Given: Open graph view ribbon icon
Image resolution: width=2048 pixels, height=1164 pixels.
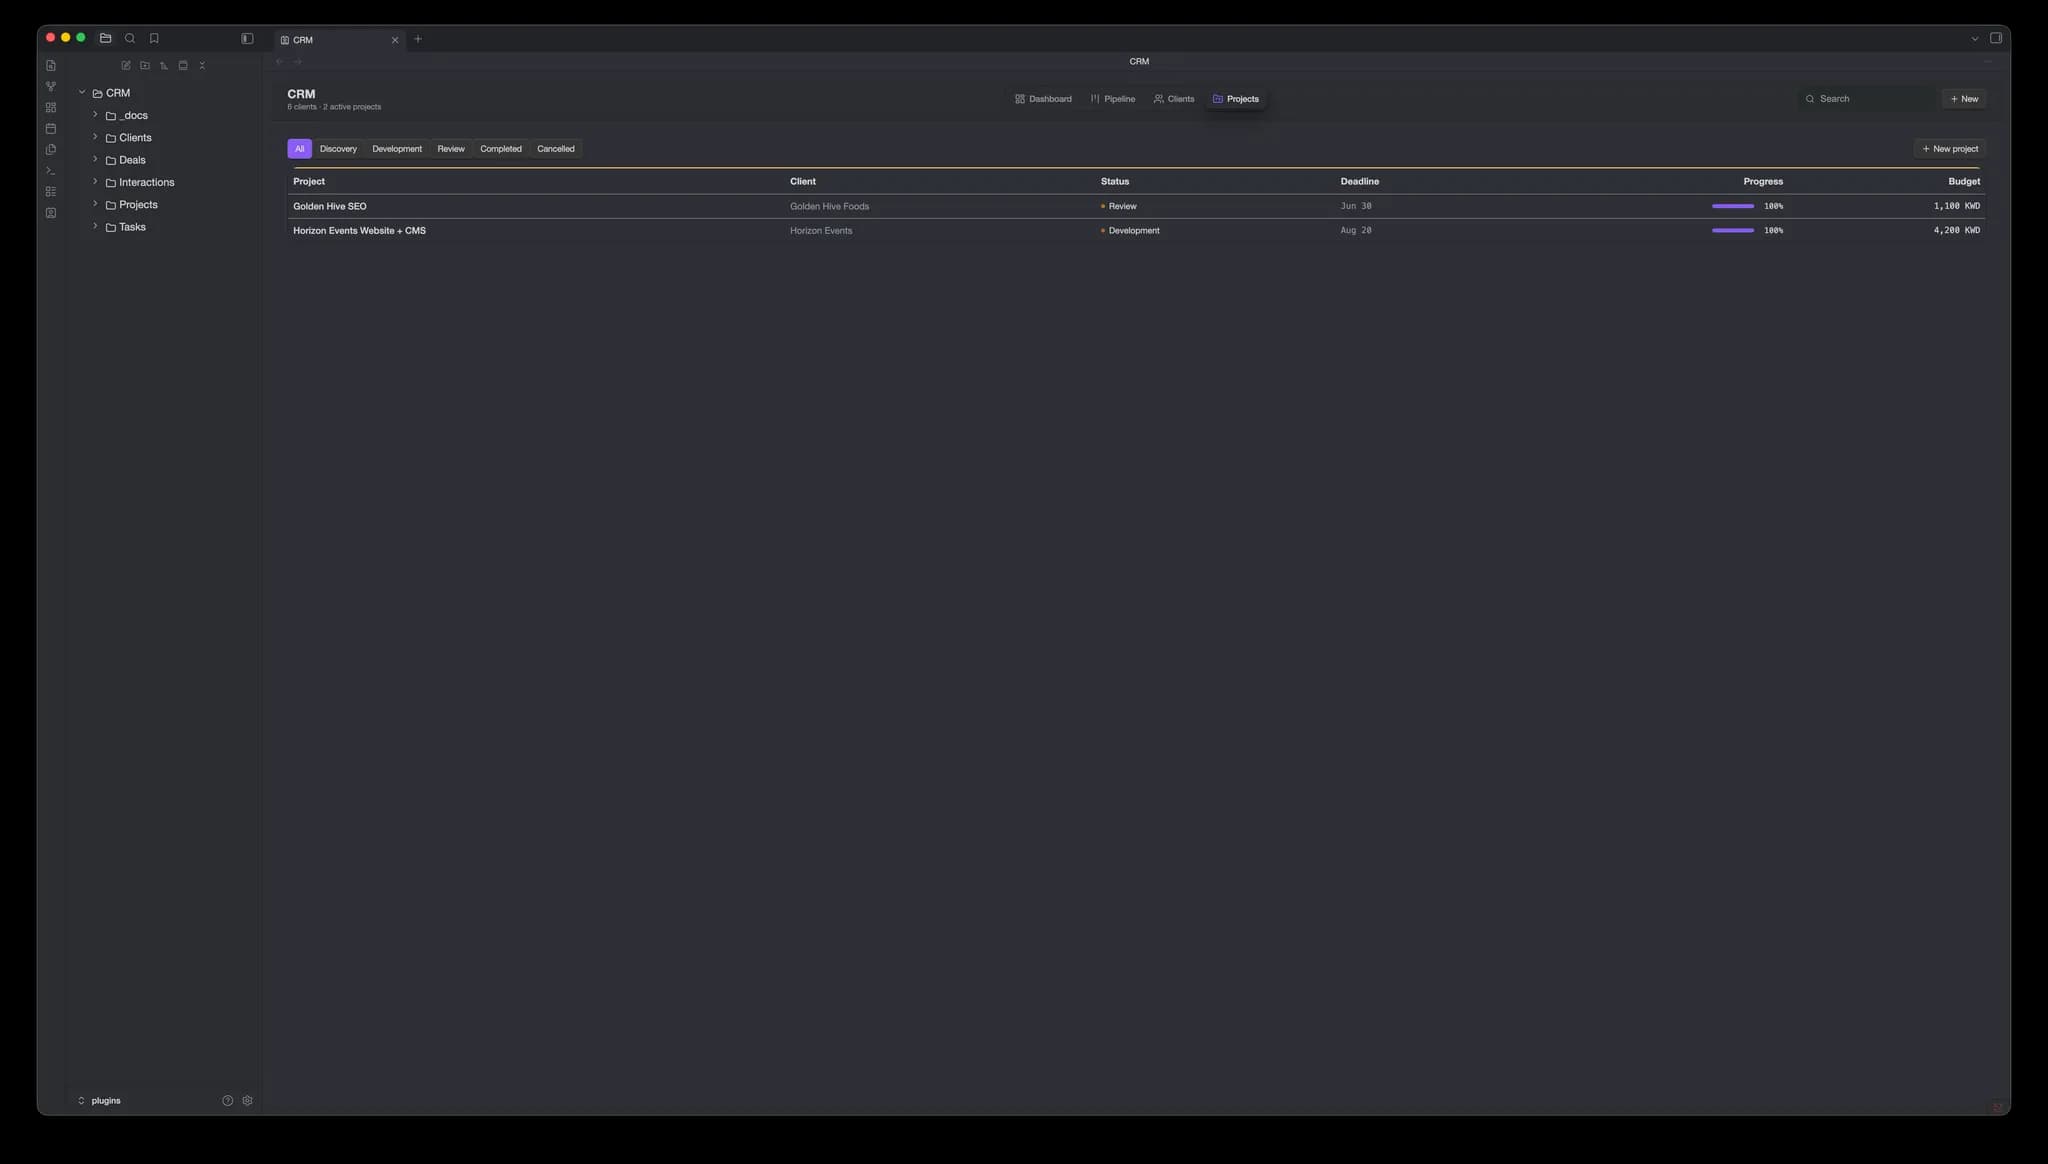Looking at the screenshot, I should point(51,87).
